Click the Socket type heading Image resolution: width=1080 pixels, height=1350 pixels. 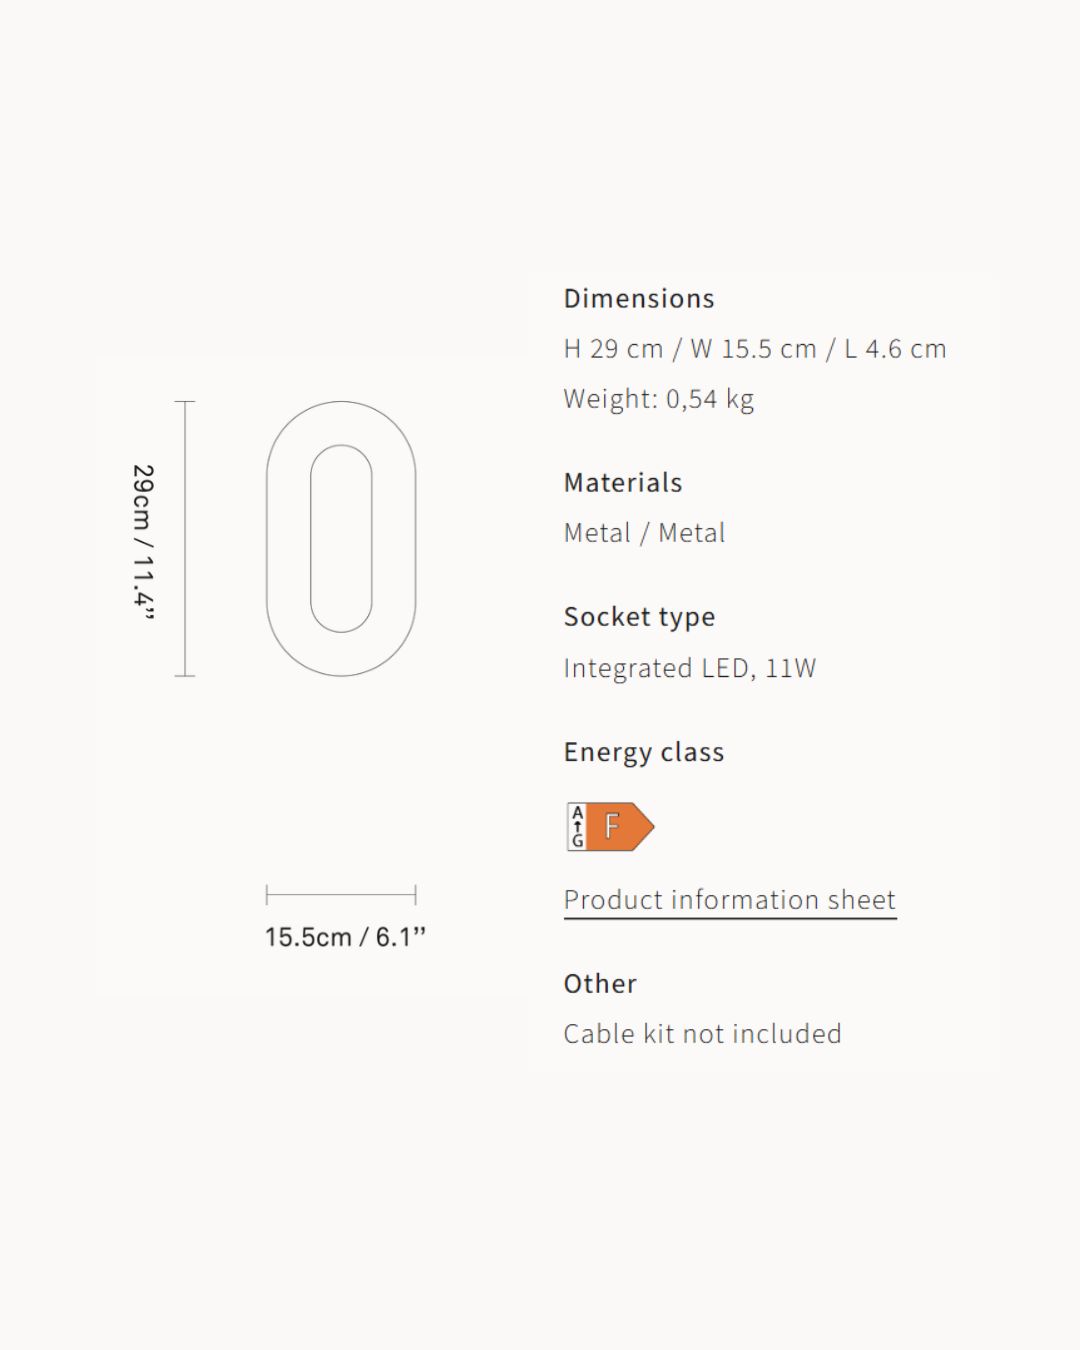pos(639,617)
